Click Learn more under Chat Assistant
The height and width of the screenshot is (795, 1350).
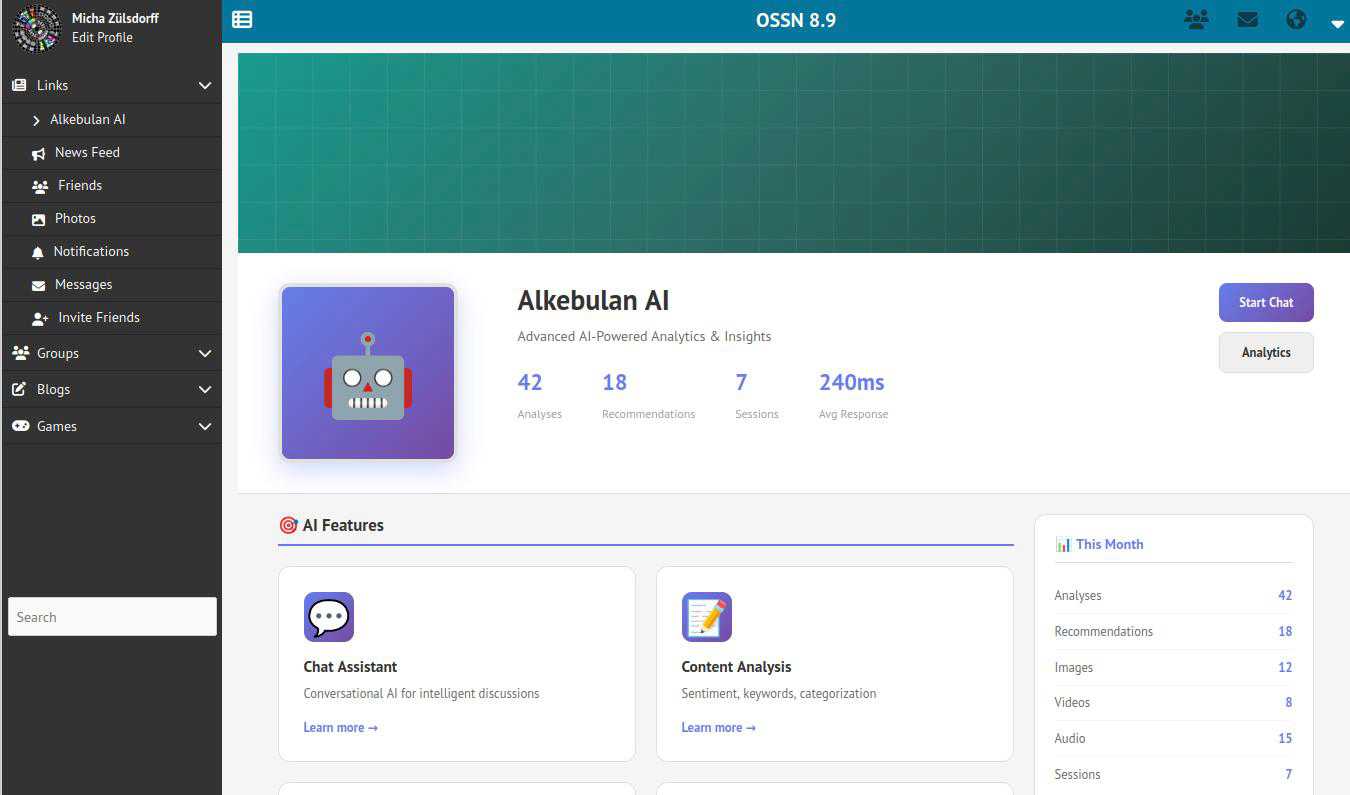pyautogui.click(x=340, y=727)
